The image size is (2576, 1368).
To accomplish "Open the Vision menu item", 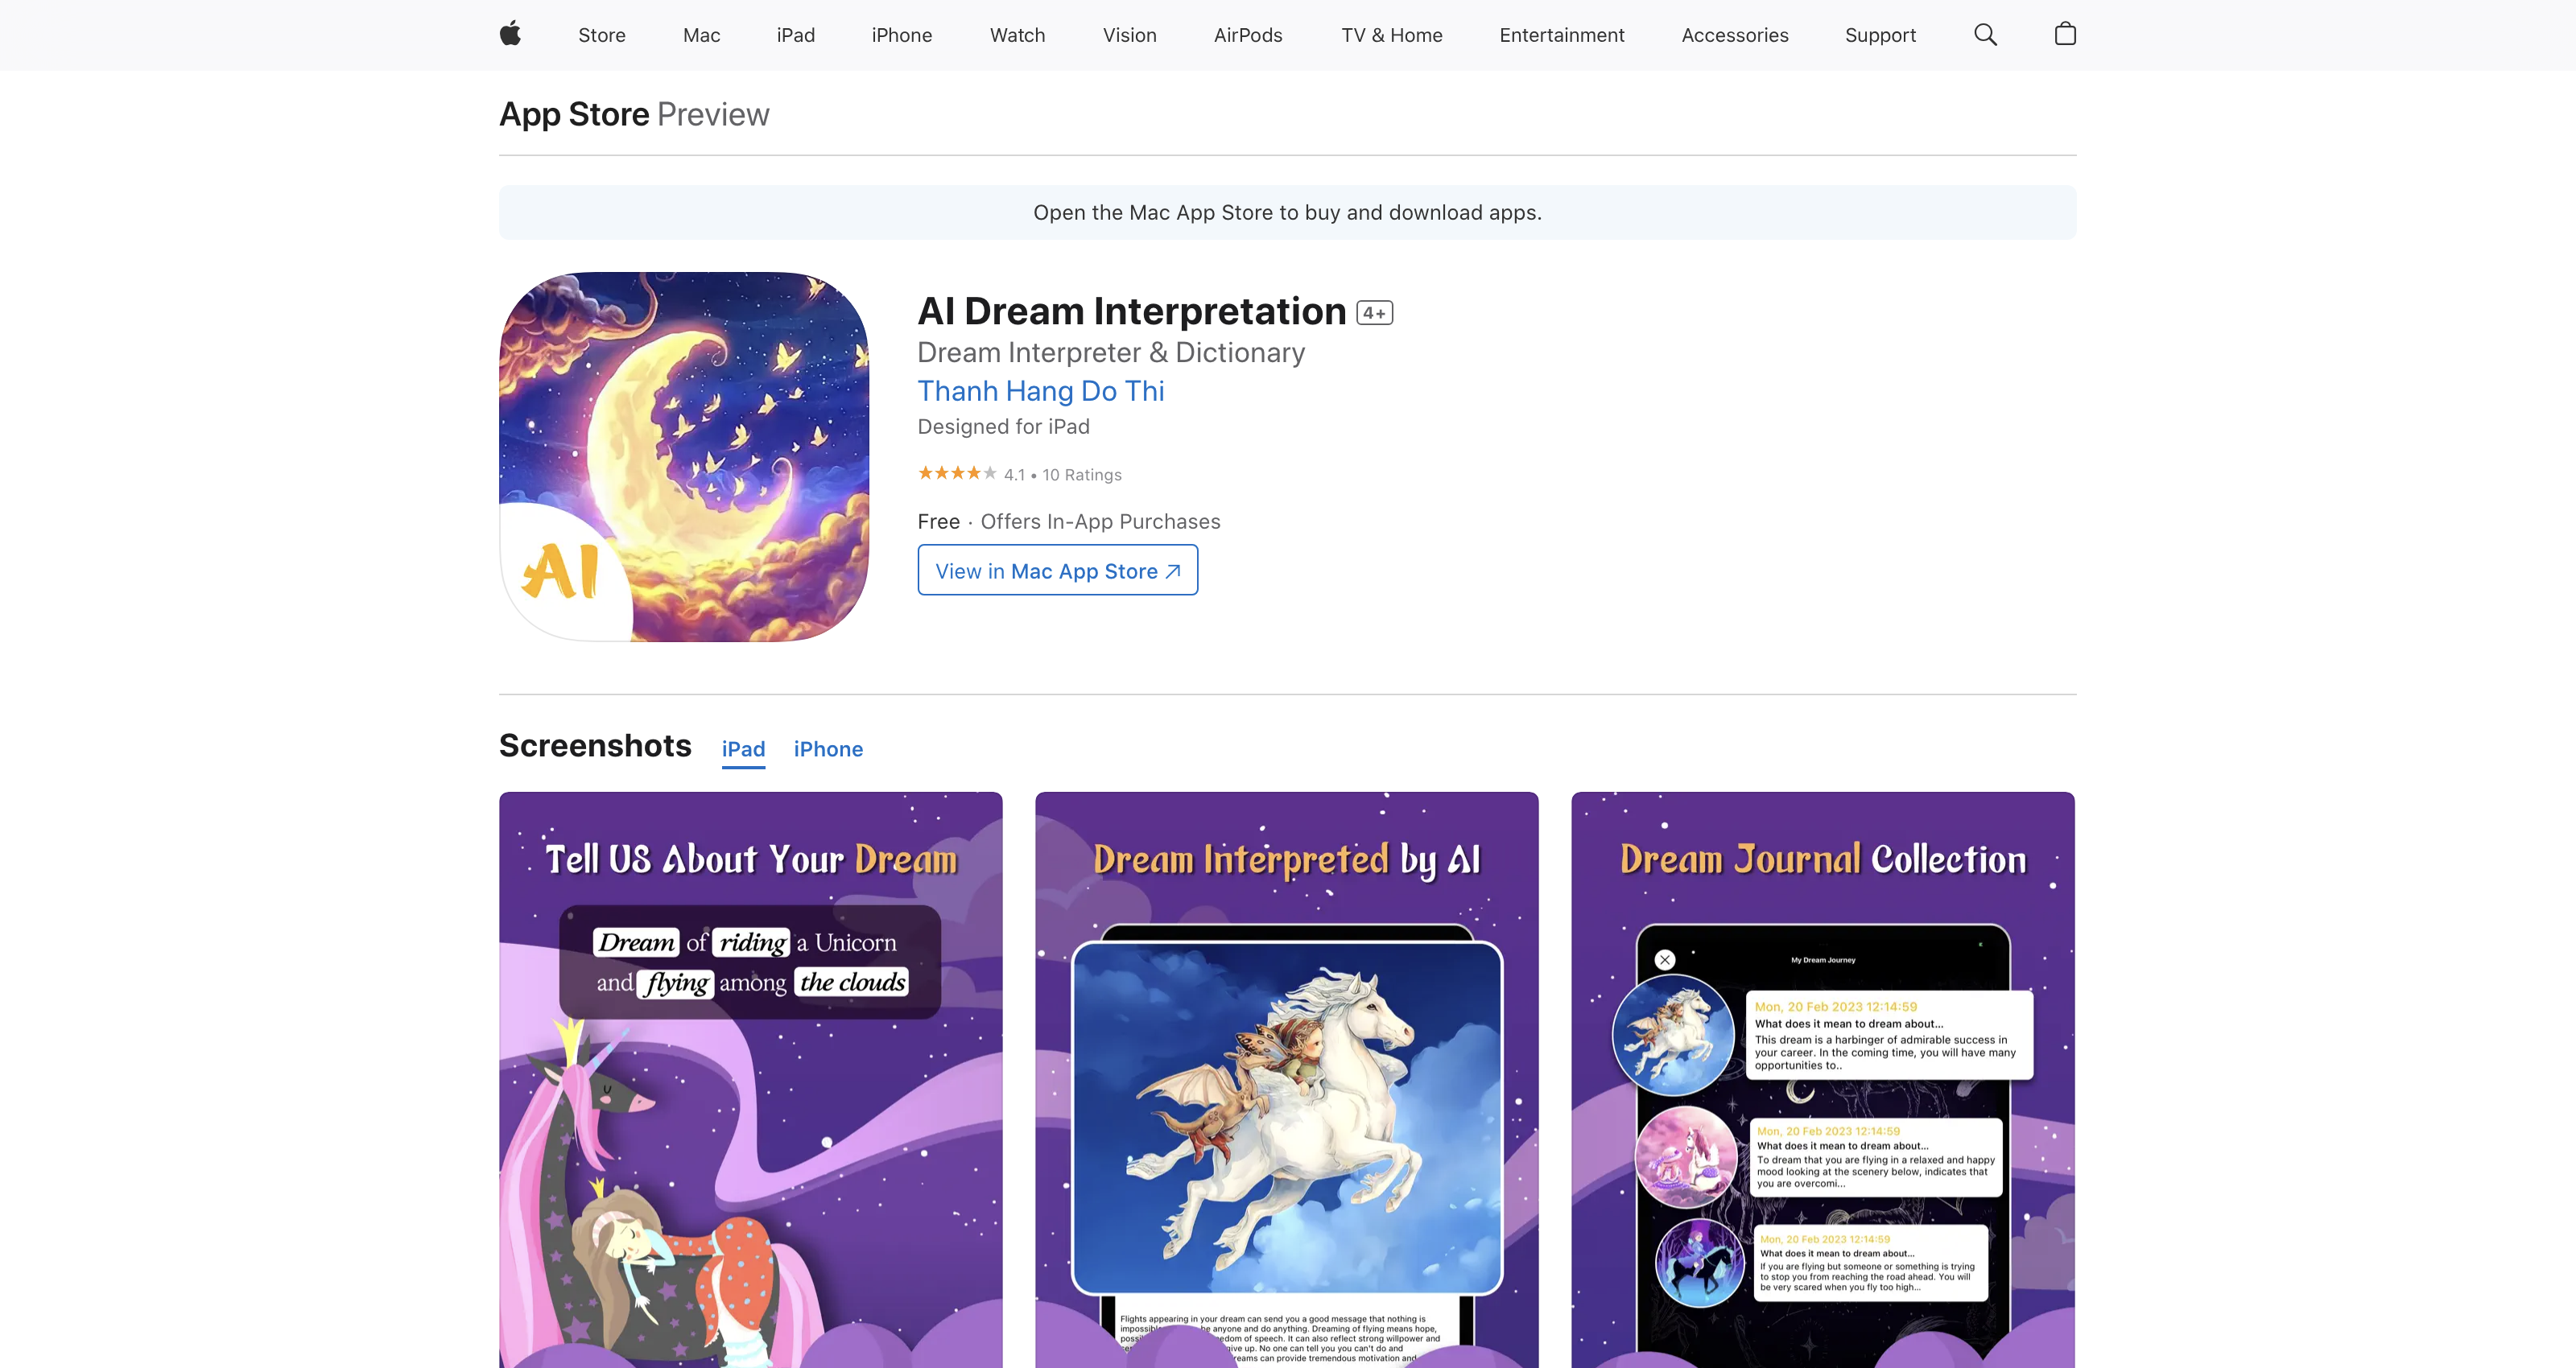I will coord(1129,35).
